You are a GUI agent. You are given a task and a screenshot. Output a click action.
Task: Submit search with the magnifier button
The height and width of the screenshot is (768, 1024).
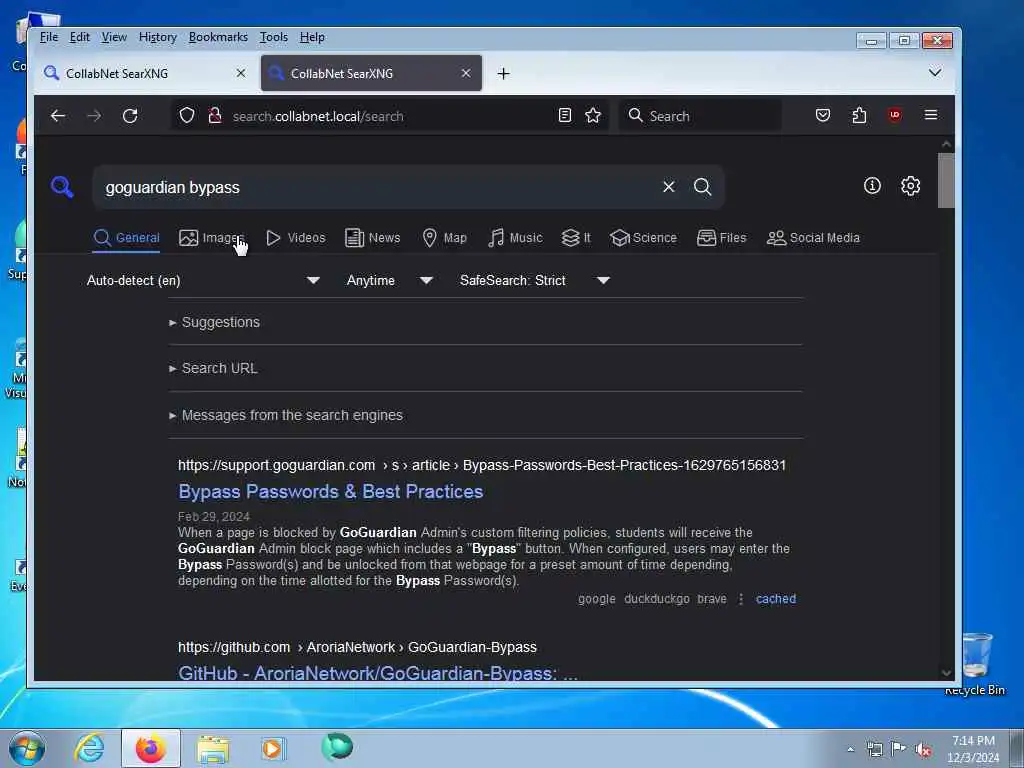click(703, 187)
